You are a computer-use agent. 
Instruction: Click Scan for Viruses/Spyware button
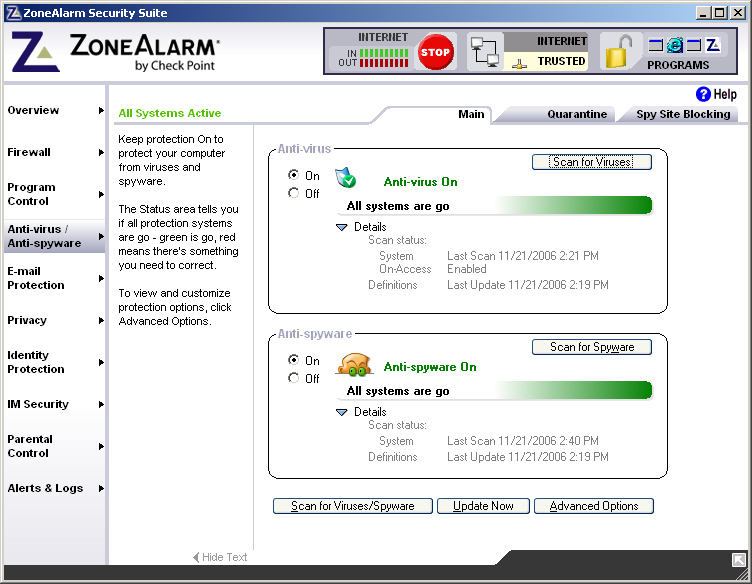click(x=352, y=506)
